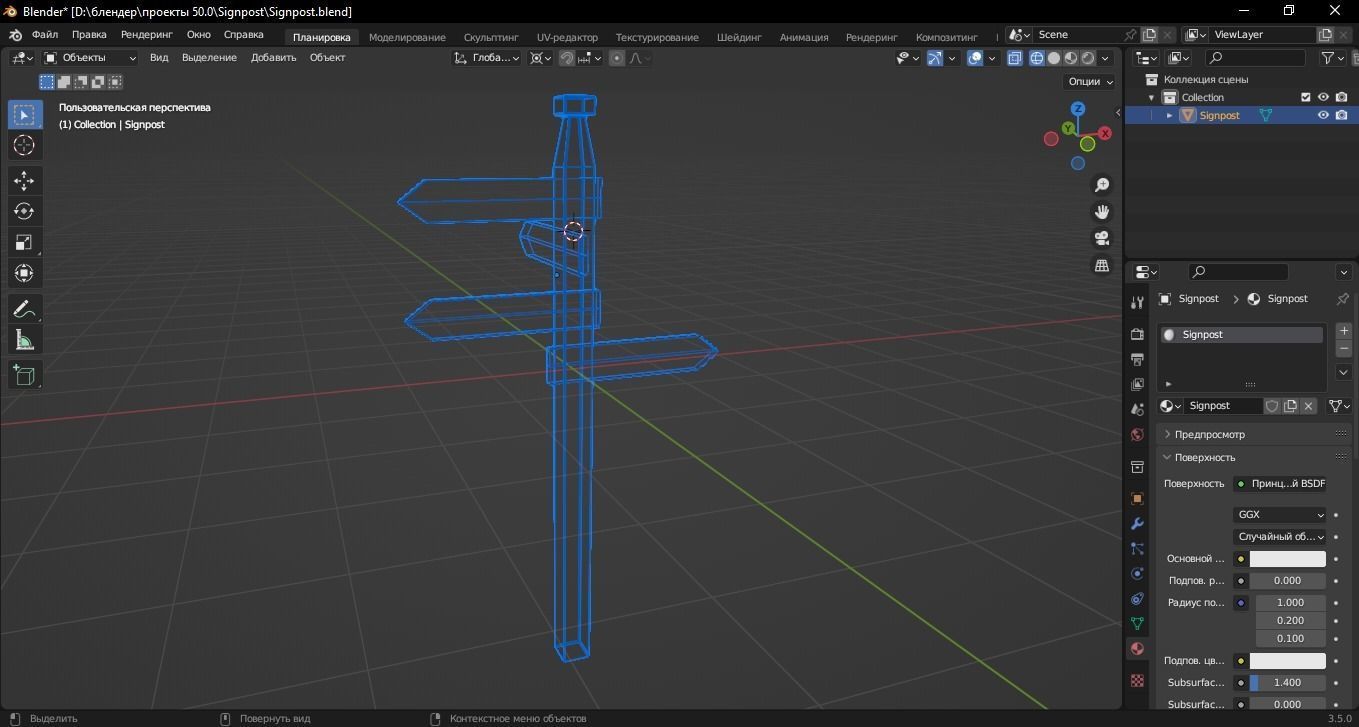This screenshot has height=727, width=1359.
Task: Switch to camera view icon
Action: 1102,239
